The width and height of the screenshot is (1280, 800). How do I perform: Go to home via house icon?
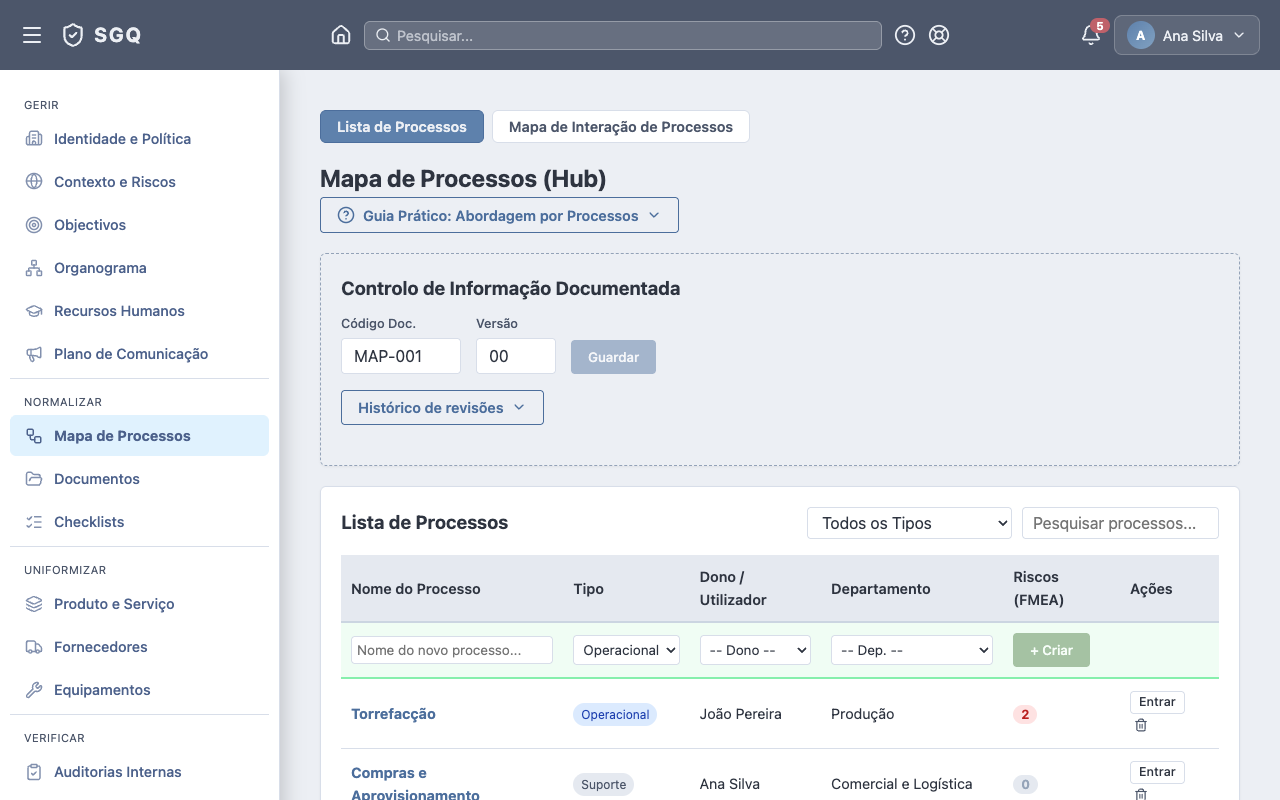click(341, 35)
